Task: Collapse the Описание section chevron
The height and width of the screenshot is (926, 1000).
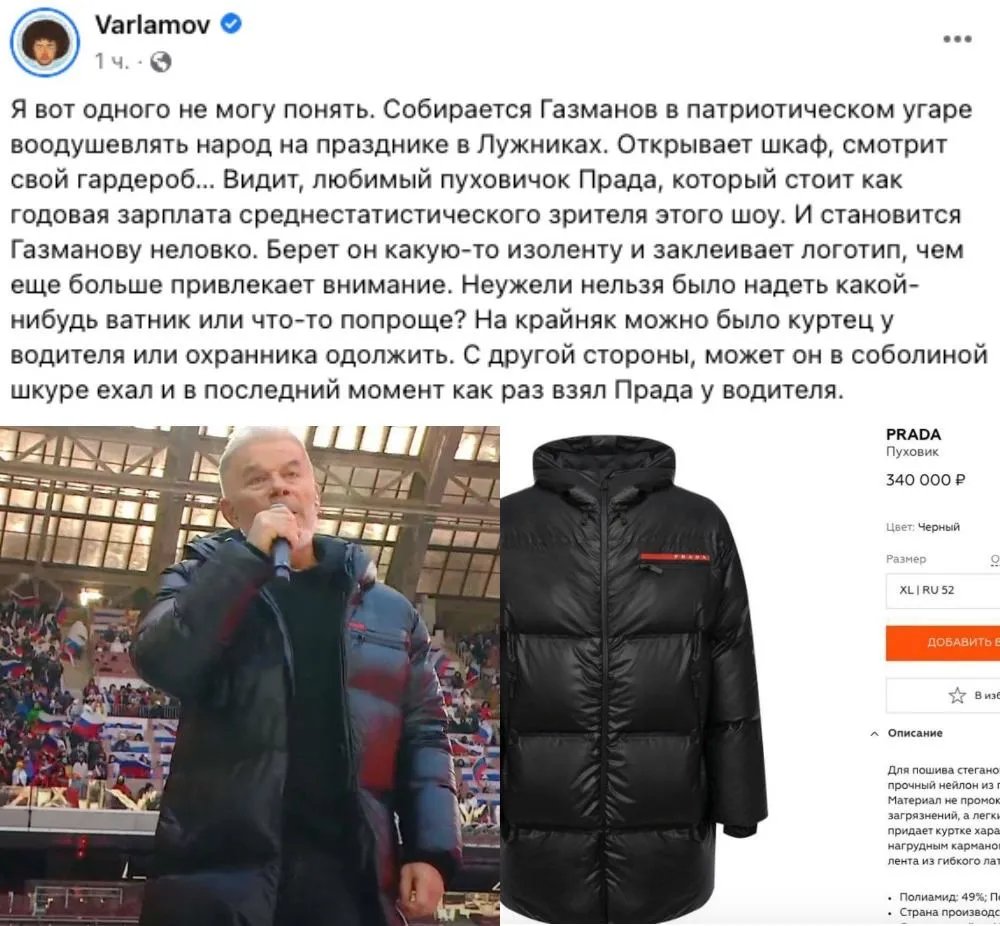Action: point(874,733)
